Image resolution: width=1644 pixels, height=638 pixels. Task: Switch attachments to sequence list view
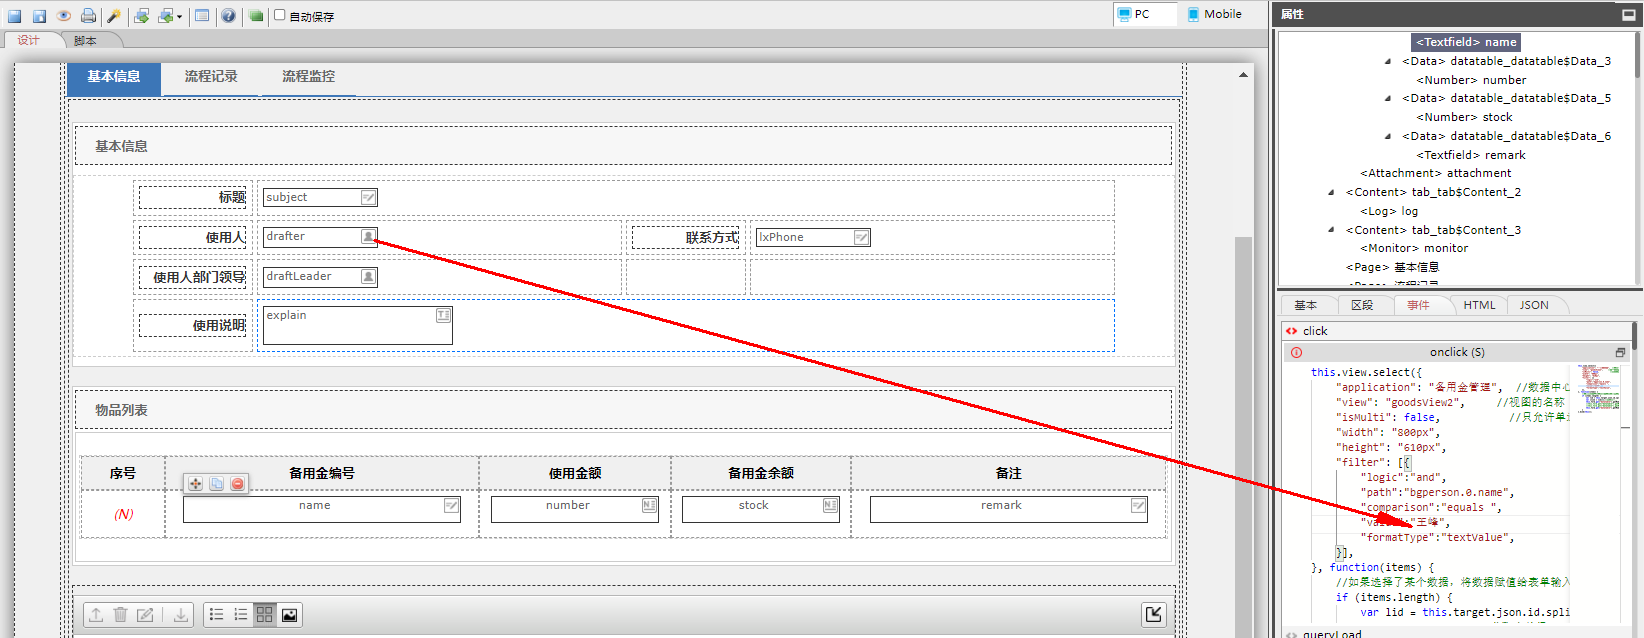pos(241,615)
